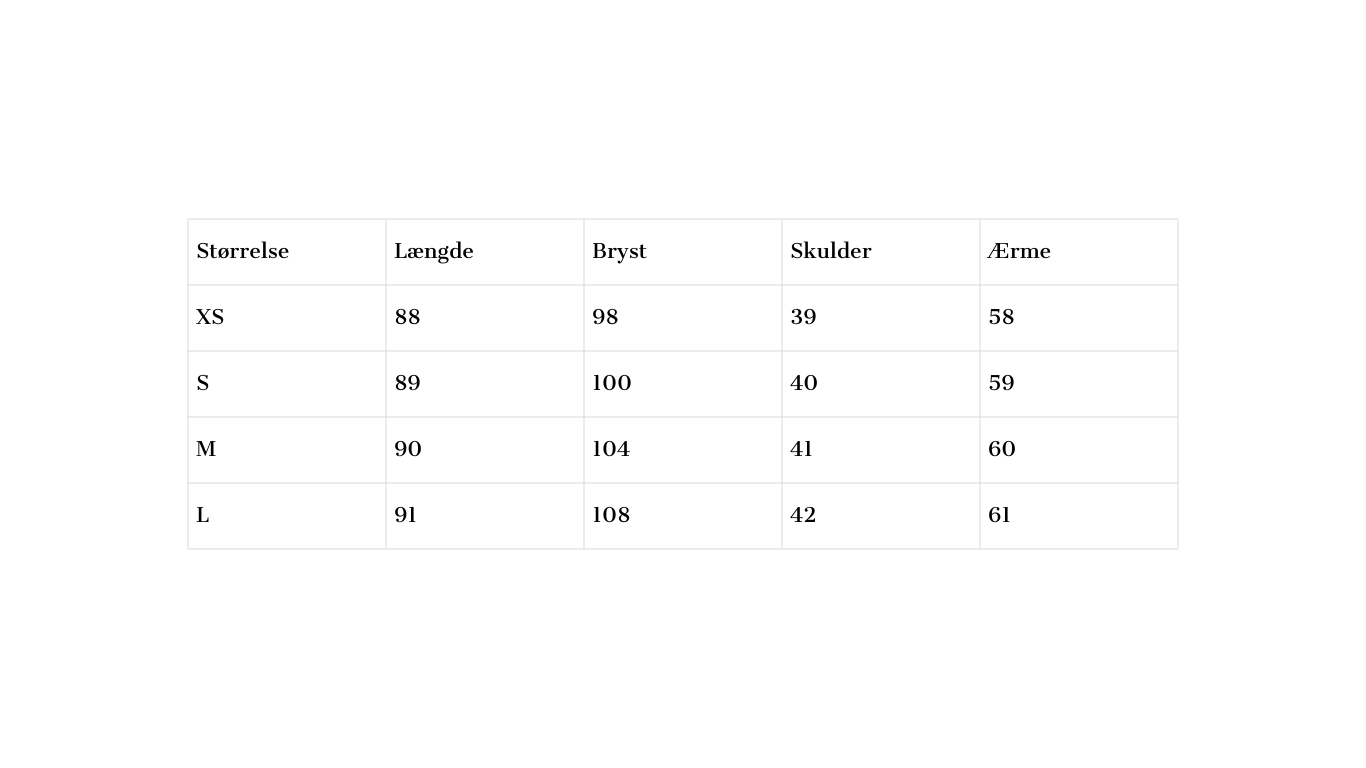Click the Bryst column header

coord(619,252)
